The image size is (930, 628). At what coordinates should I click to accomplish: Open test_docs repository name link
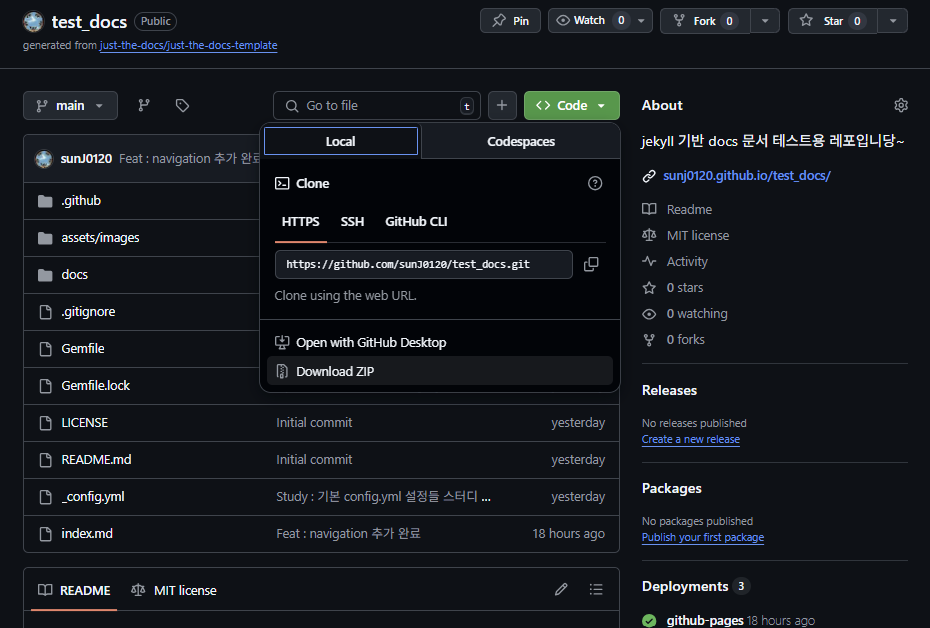point(89,22)
